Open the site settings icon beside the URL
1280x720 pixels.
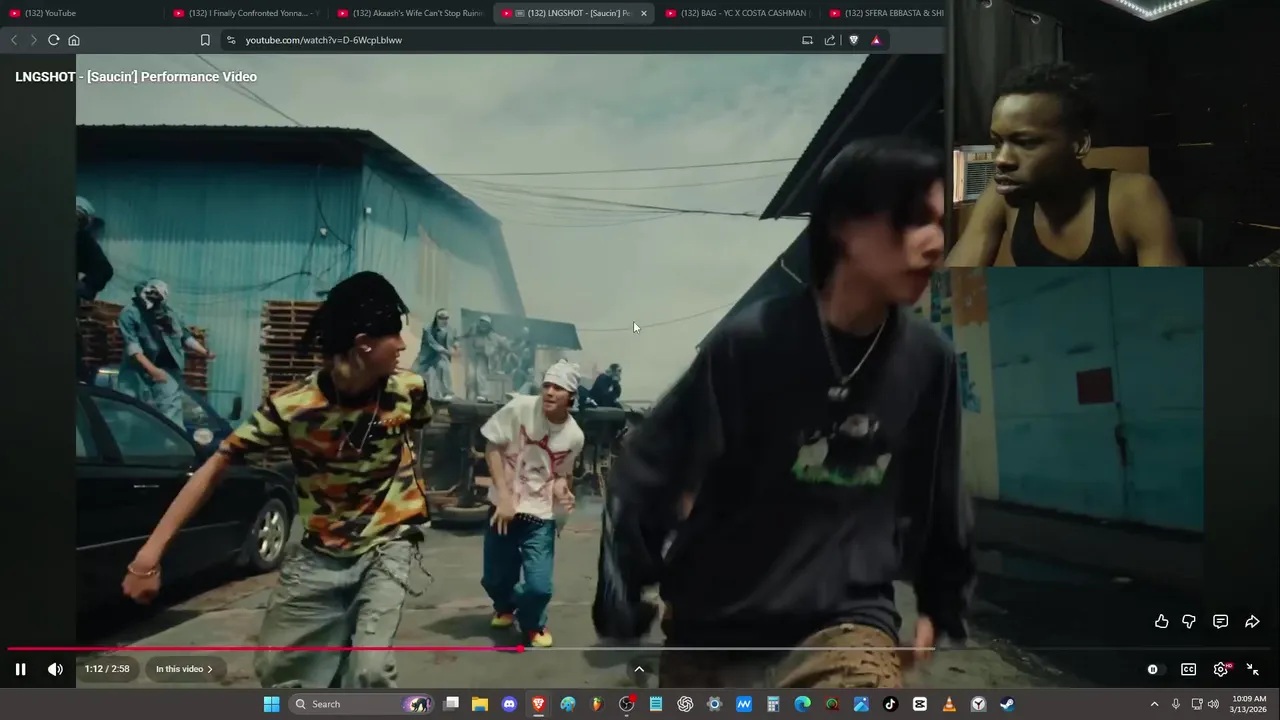(x=231, y=40)
